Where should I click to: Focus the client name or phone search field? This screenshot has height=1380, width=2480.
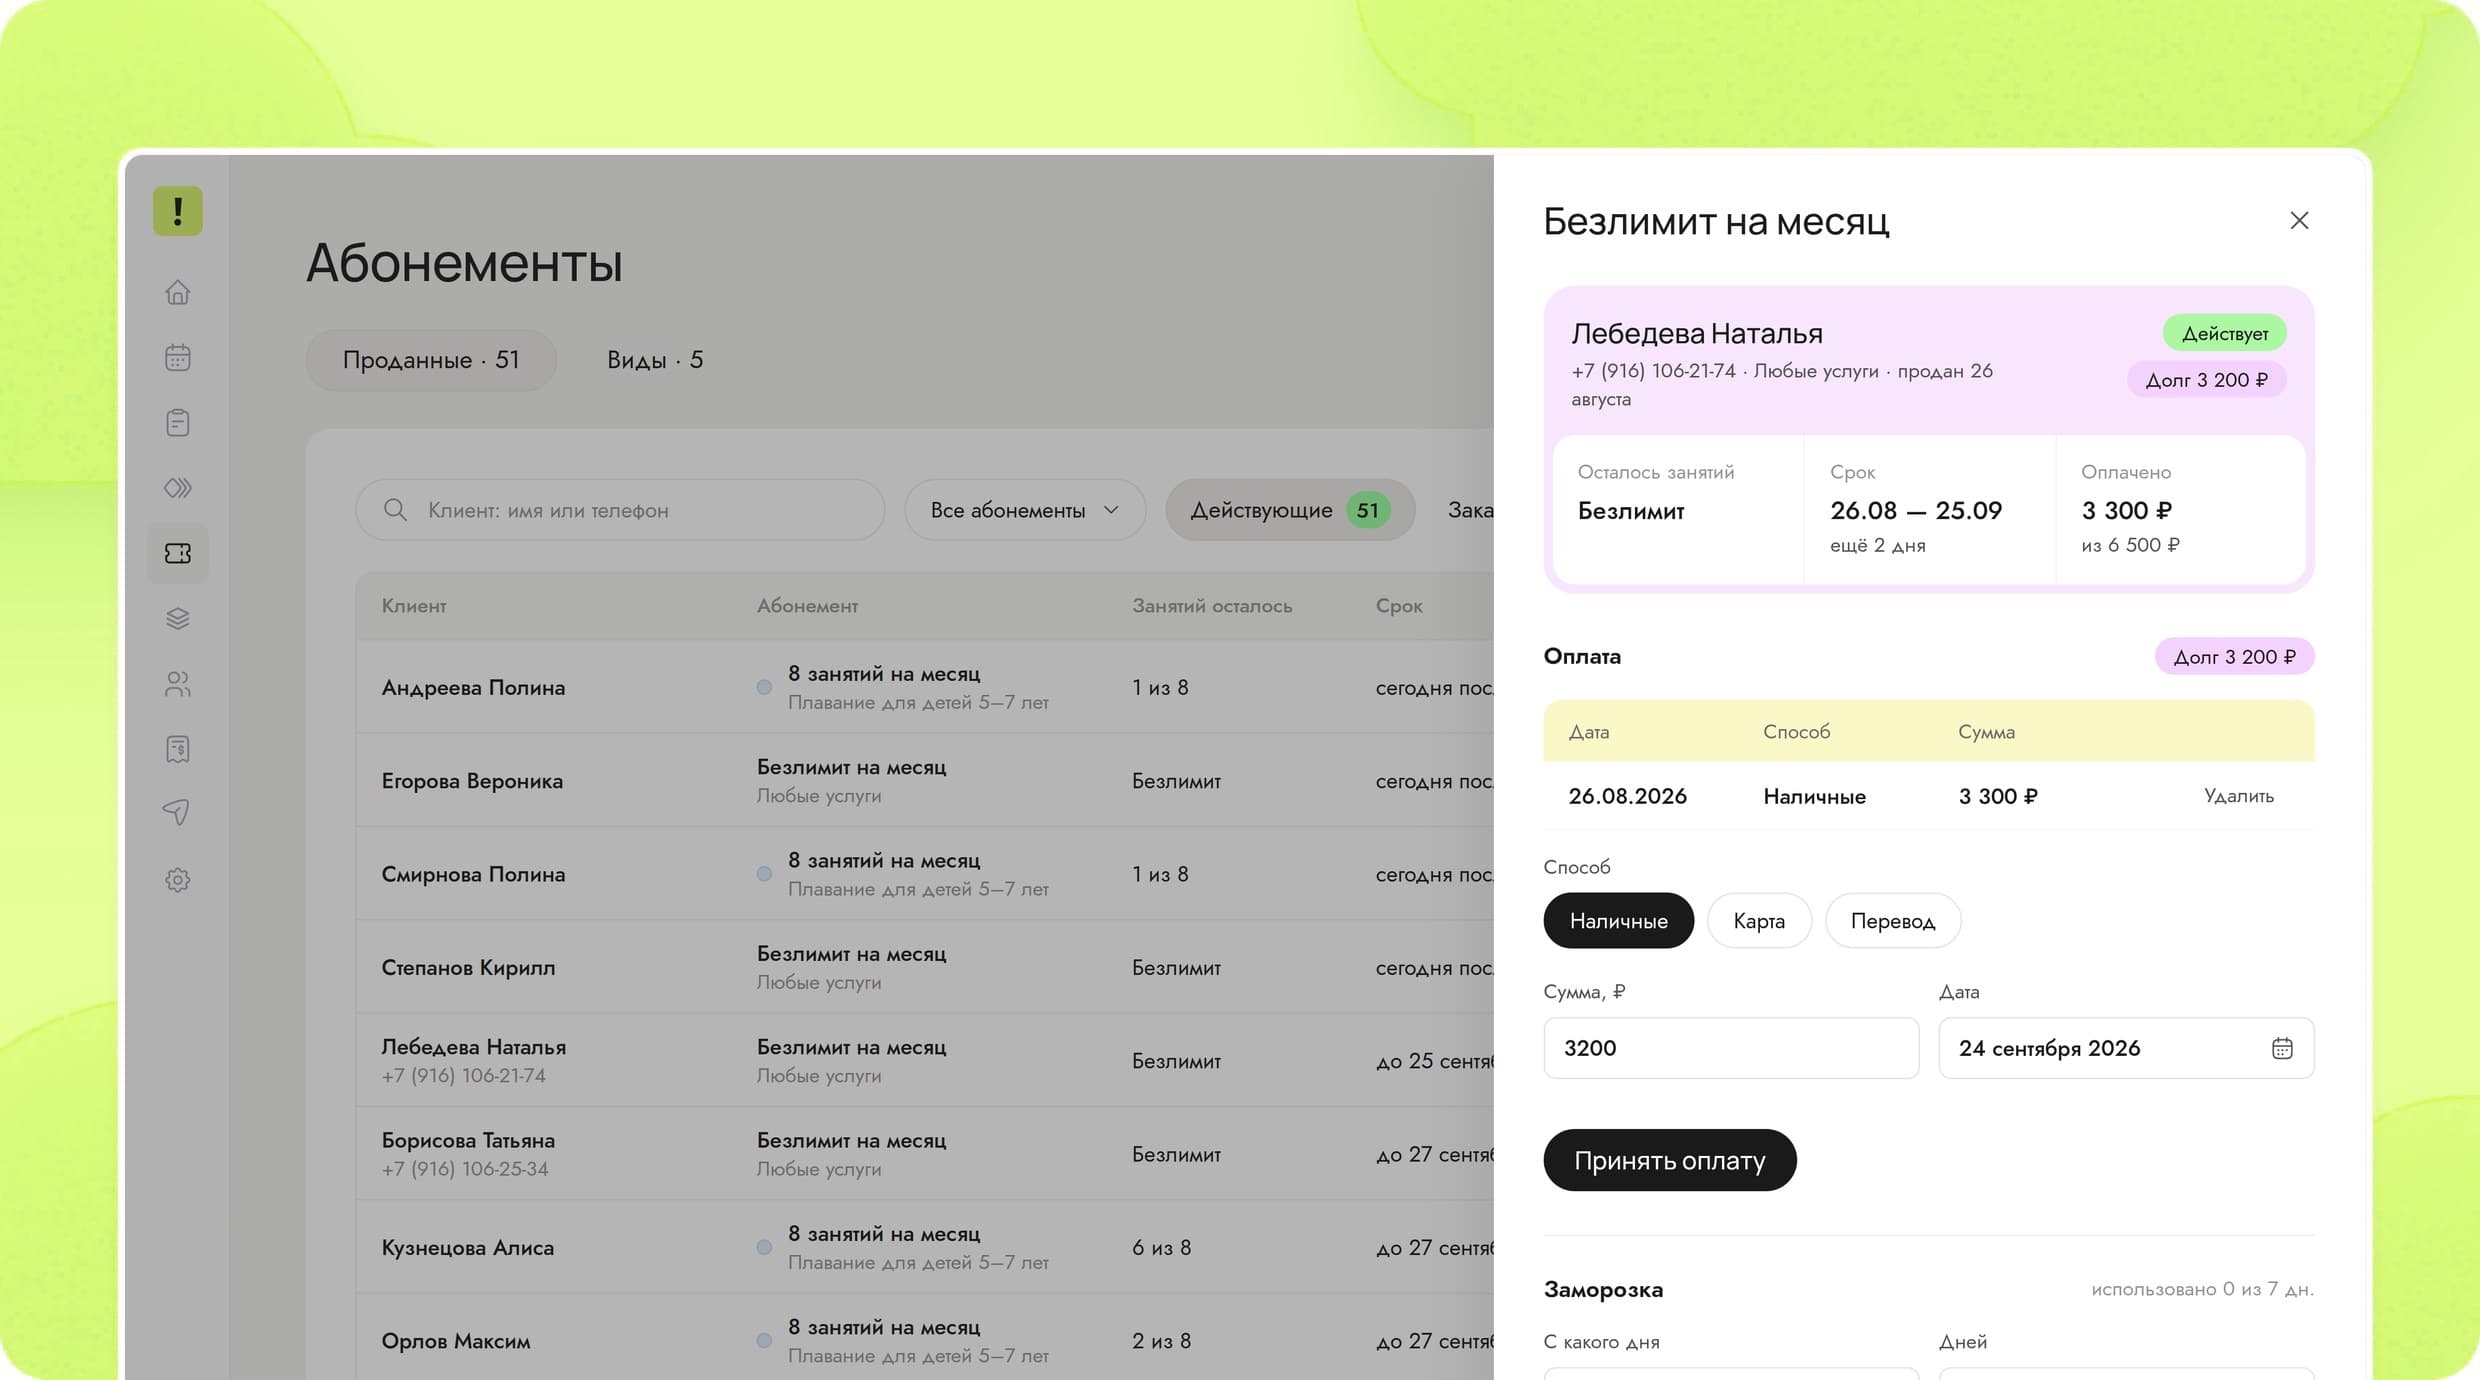(x=620, y=510)
